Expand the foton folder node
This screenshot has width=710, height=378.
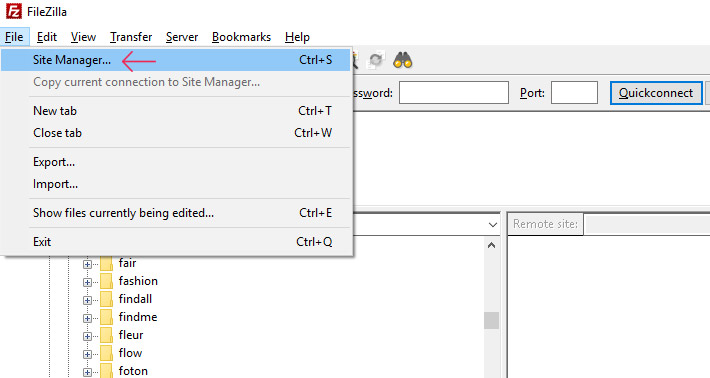pyautogui.click(x=87, y=373)
